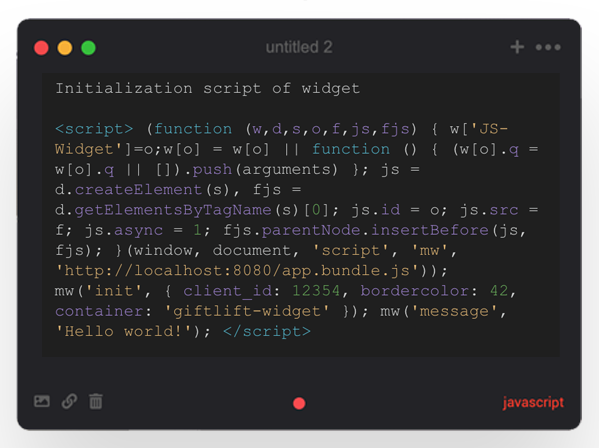Click the closing </script> tag in code

click(267, 331)
